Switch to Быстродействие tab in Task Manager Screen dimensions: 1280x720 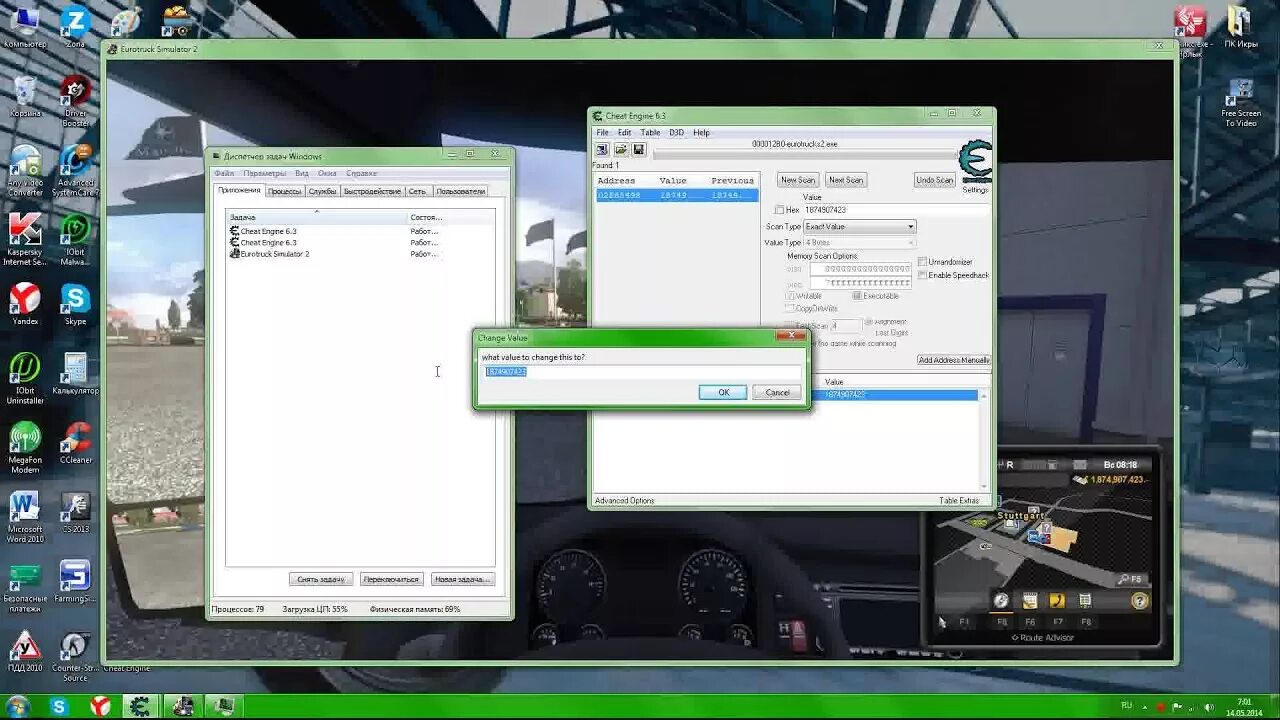372,191
